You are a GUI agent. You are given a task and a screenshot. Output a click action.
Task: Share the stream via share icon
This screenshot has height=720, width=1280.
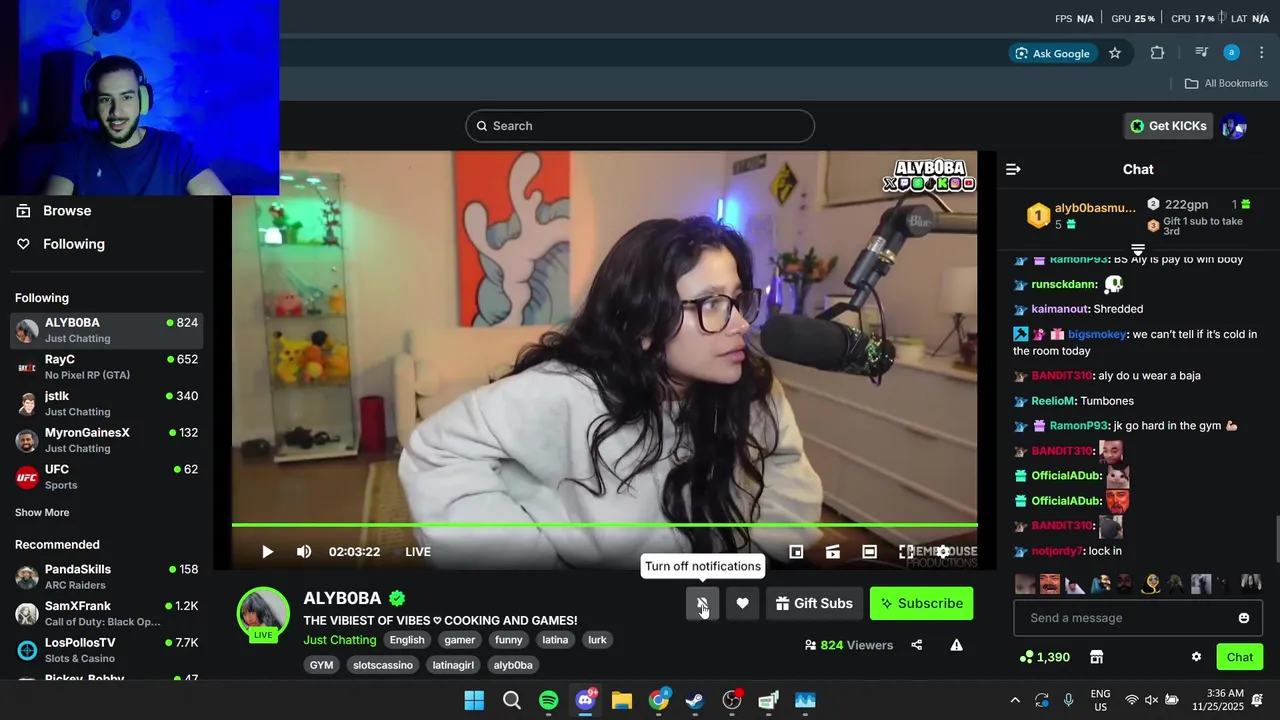pyautogui.click(x=917, y=645)
